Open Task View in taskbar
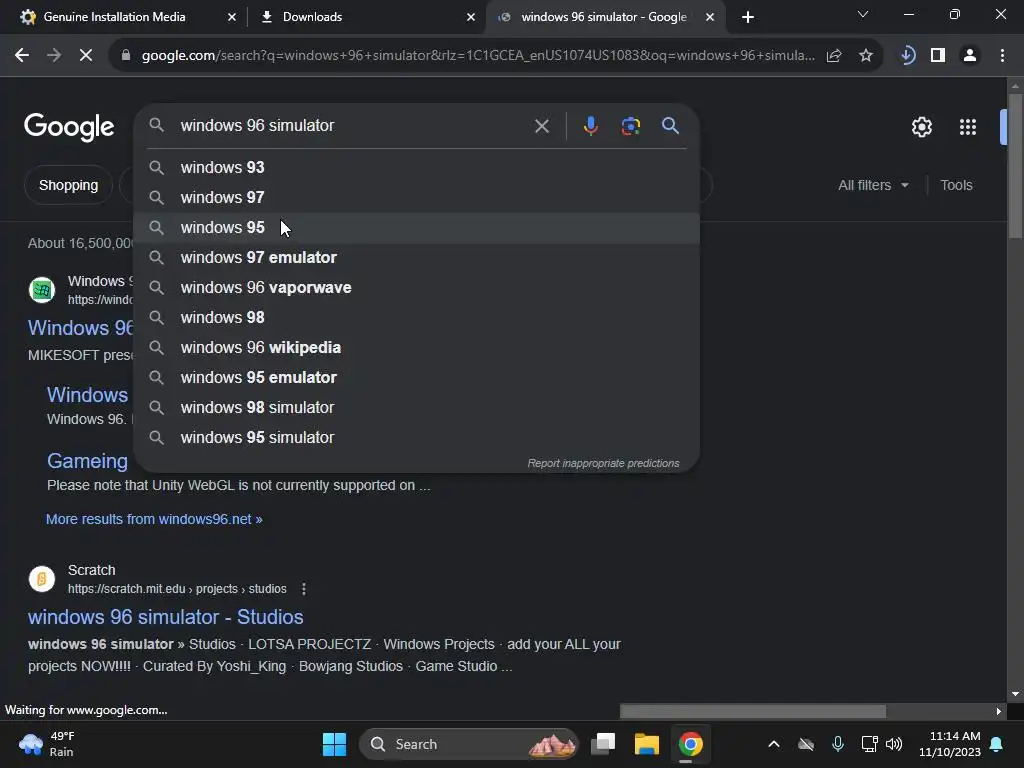Screen dimensions: 1024x768 603,744
